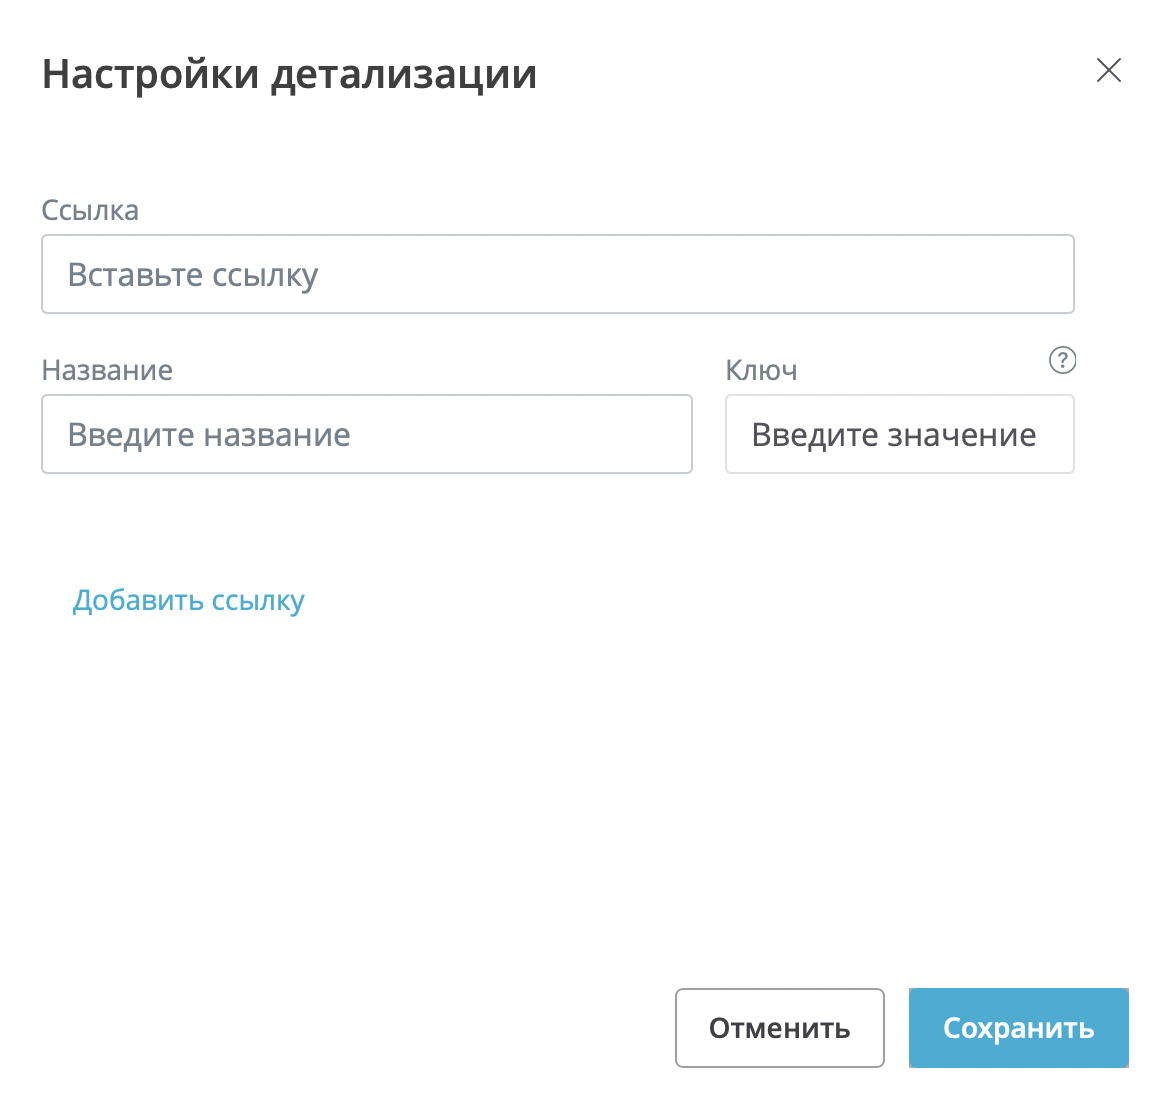Save the detail settings
1176x1110 pixels.
(1018, 1028)
